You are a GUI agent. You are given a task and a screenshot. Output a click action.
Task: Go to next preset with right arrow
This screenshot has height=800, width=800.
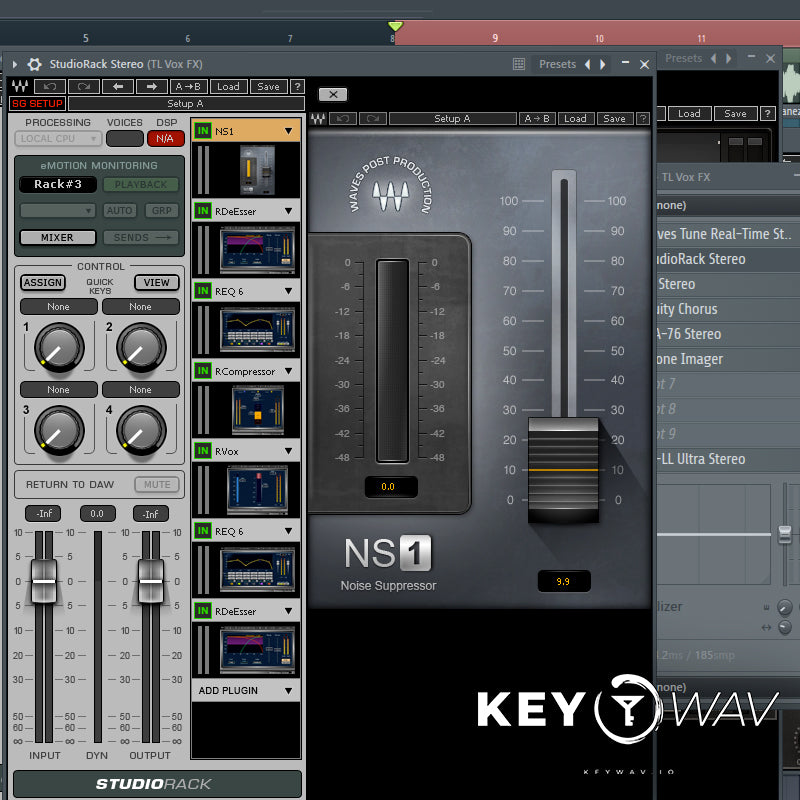pyautogui.click(x=151, y=87)
